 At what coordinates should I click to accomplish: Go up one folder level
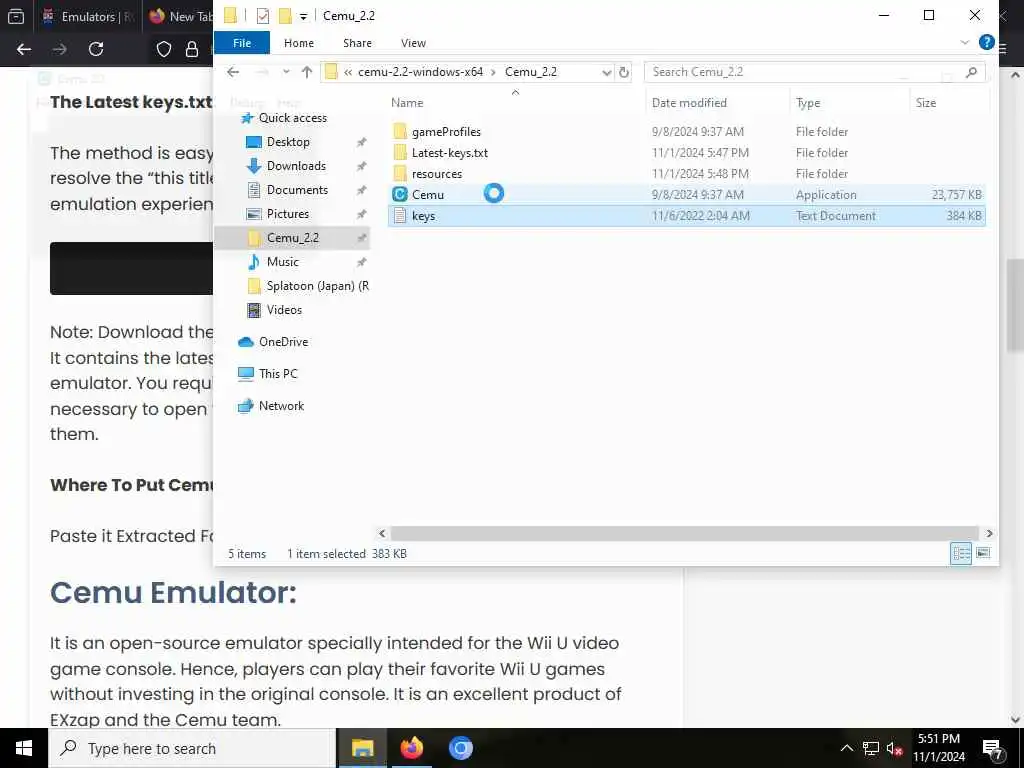[307, 72]
